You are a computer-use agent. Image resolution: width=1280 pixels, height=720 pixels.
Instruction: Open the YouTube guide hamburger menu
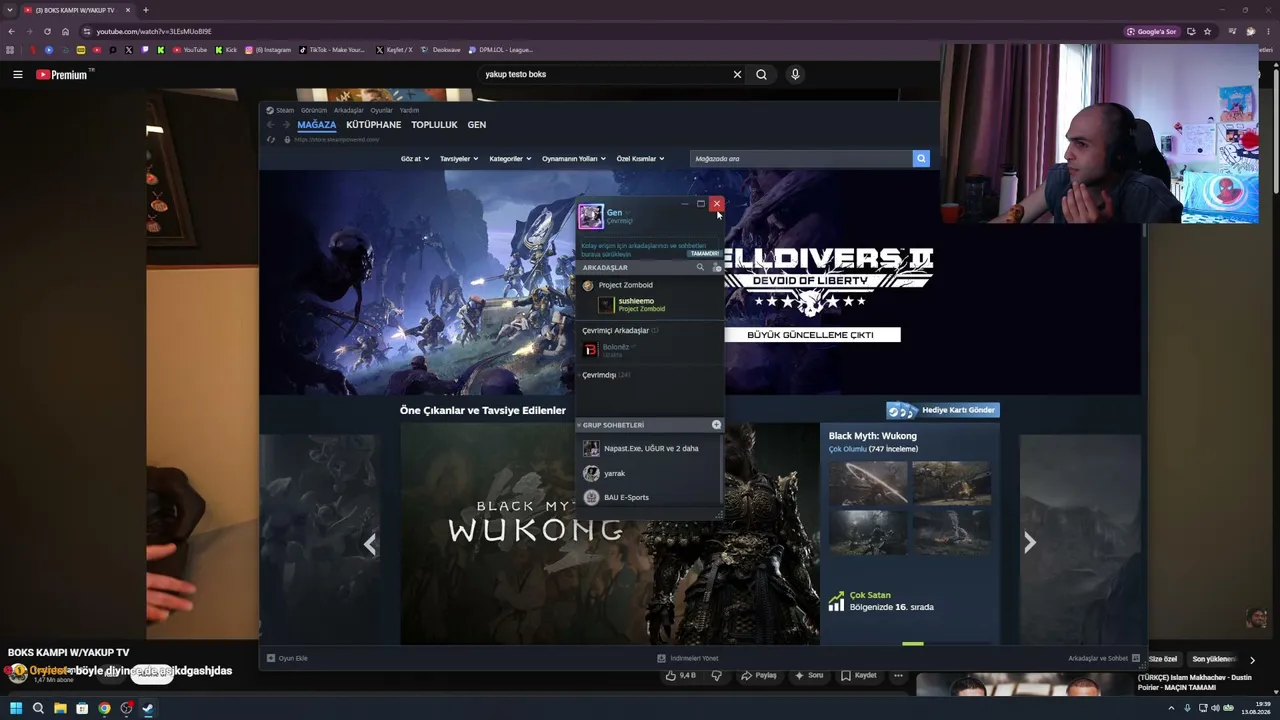pos(17,74)
